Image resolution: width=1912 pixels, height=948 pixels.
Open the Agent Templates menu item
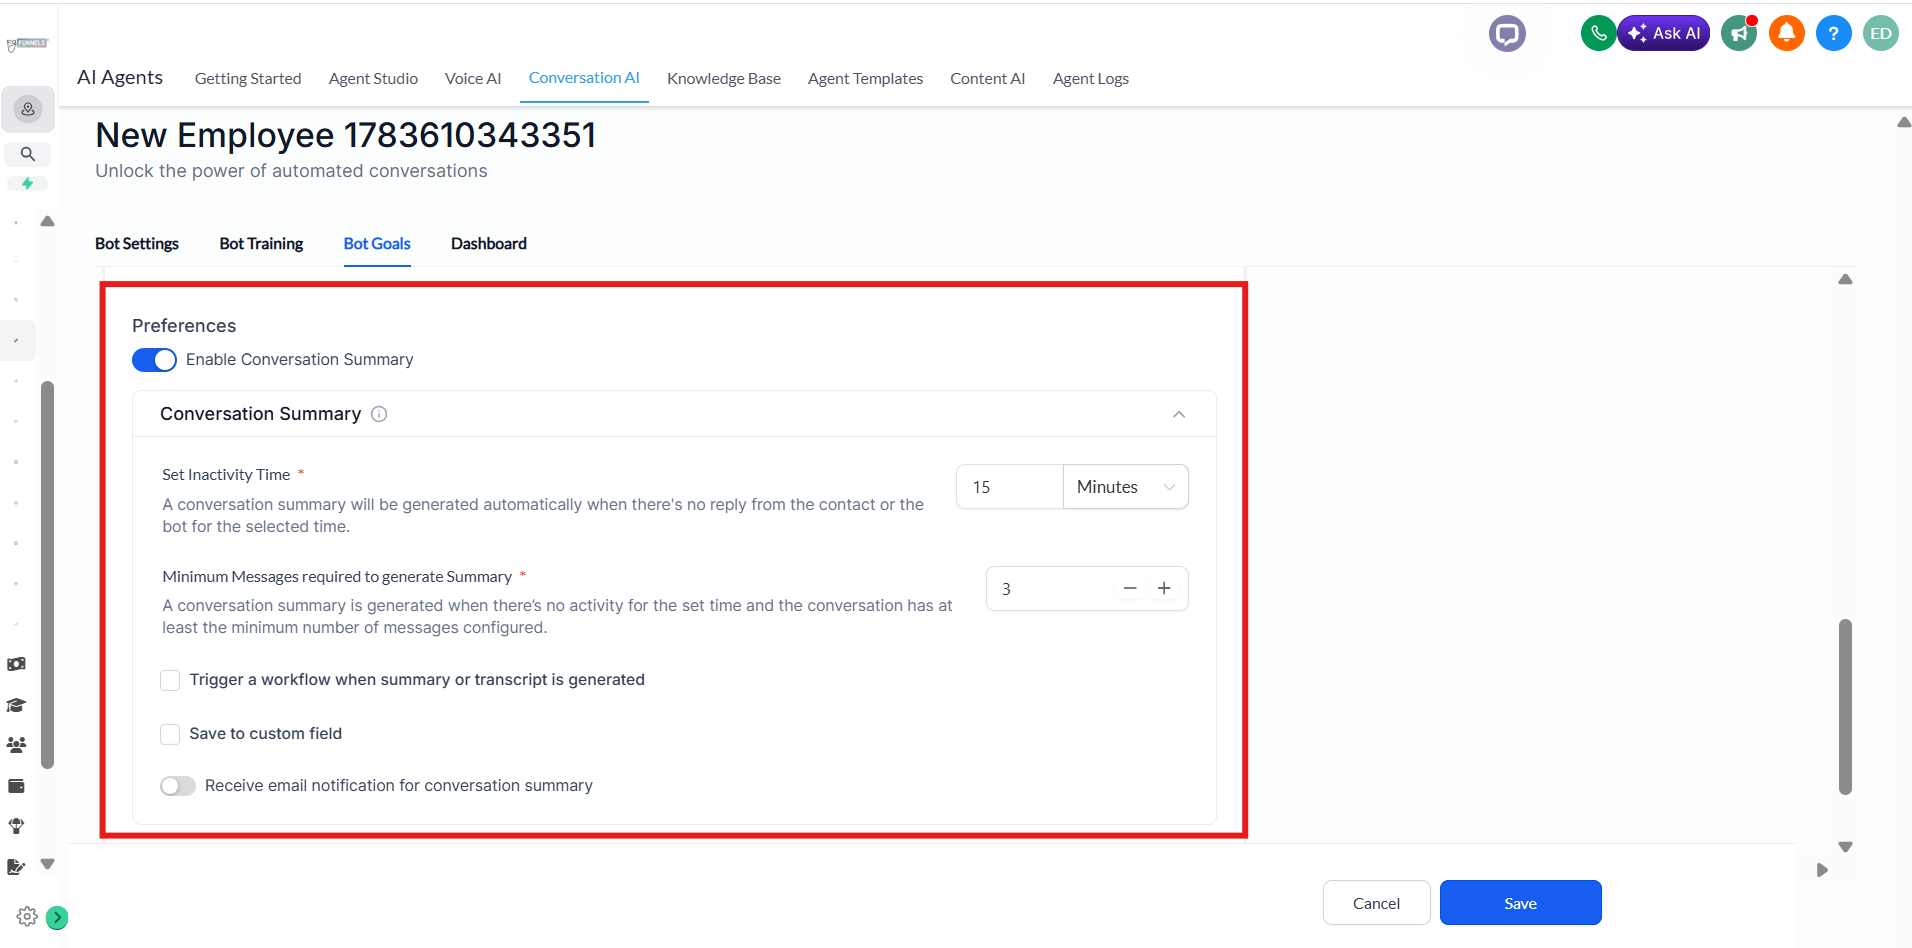(865, 78)
